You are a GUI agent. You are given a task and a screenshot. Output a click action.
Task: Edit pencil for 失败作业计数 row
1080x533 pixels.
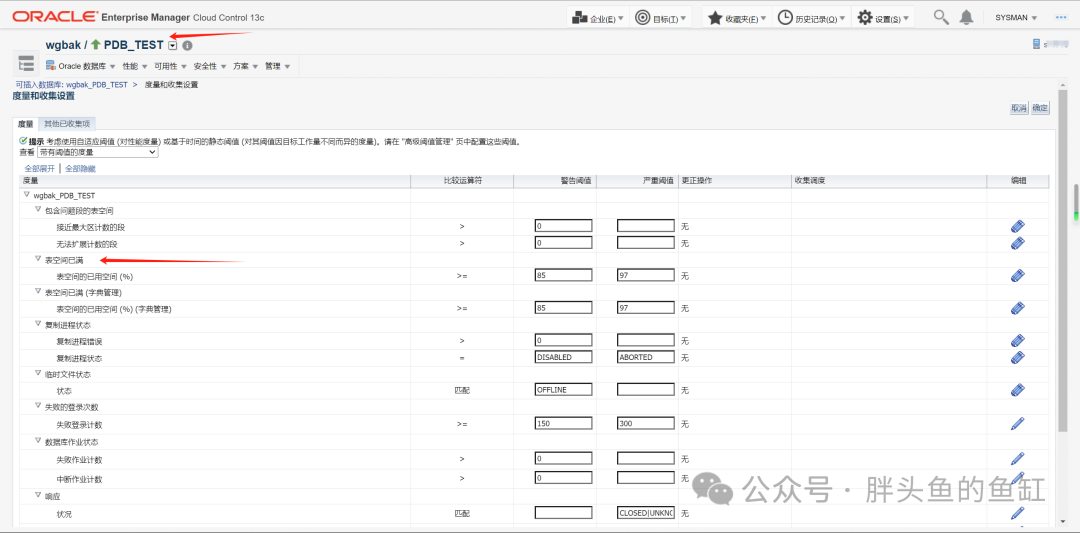[1017, 459]
